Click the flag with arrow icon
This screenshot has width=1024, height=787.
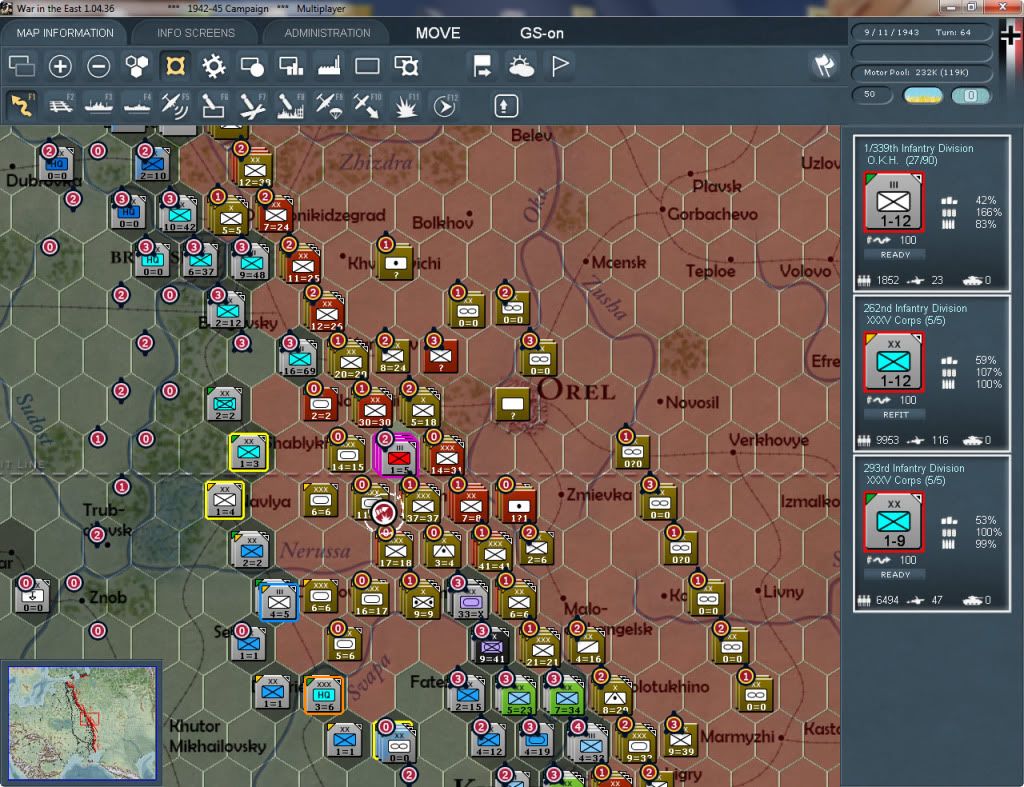tap(483, 66)
